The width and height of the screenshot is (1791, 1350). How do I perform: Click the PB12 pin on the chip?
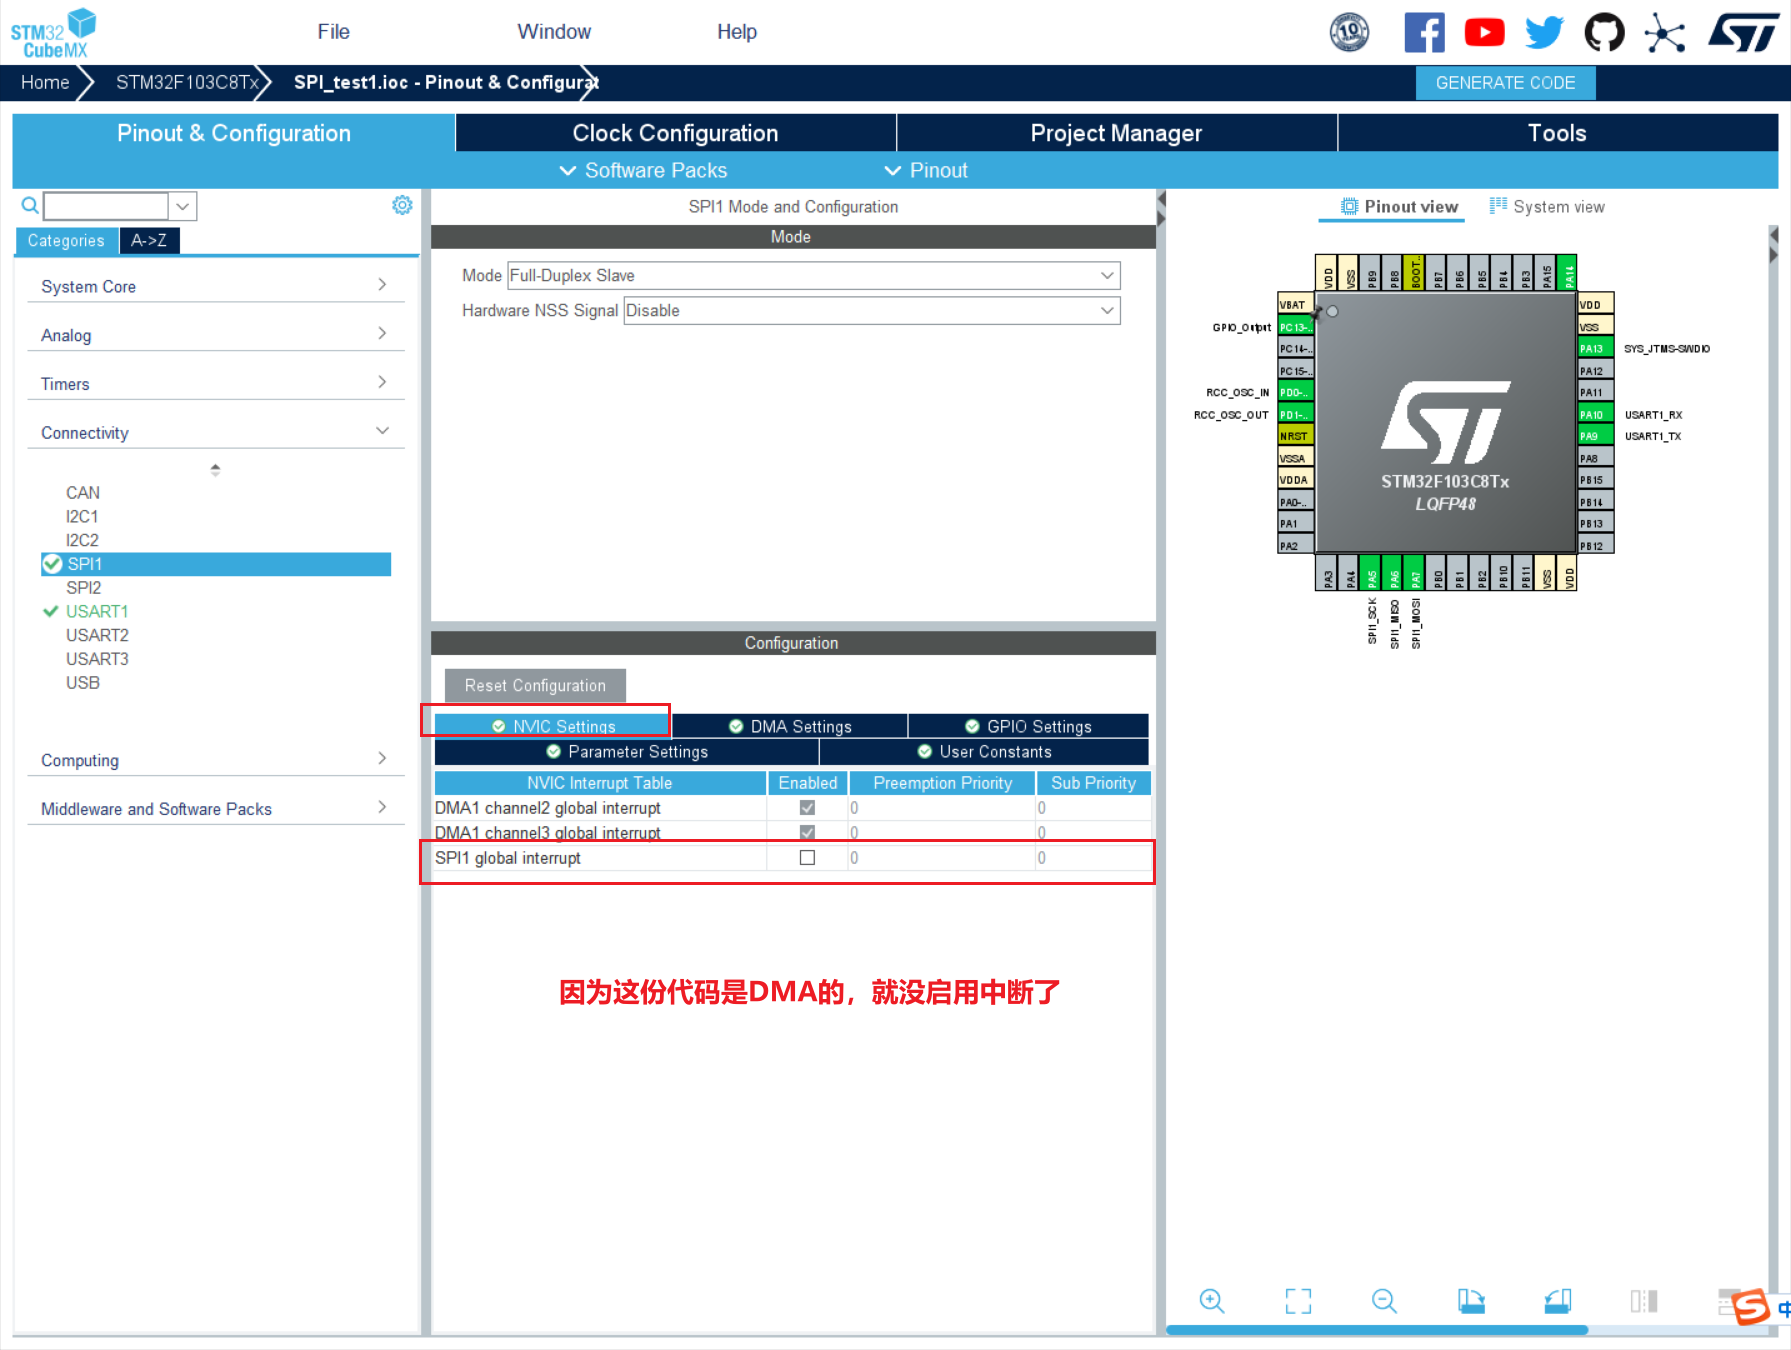[x=1595, y=546]
